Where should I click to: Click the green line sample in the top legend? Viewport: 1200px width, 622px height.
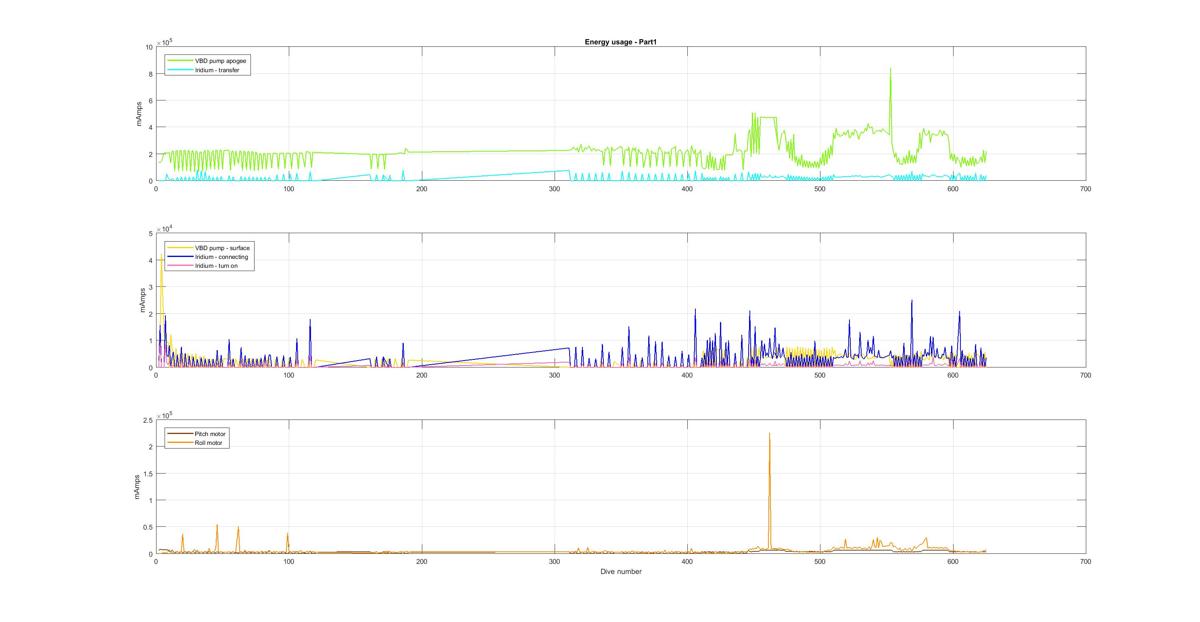[x=181, y=60]
